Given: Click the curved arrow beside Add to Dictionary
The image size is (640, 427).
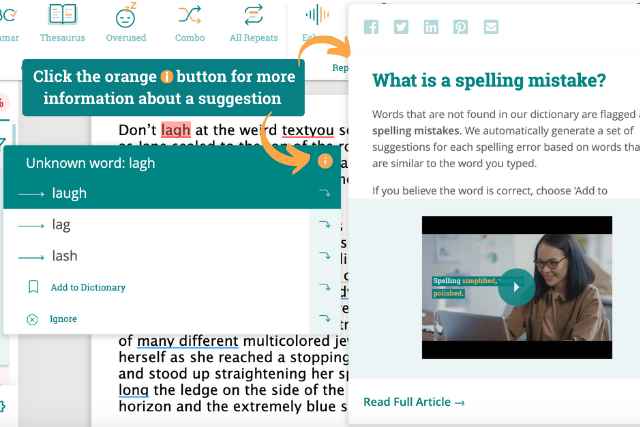Looking at the screenshot, I should [x=325, y=287].
